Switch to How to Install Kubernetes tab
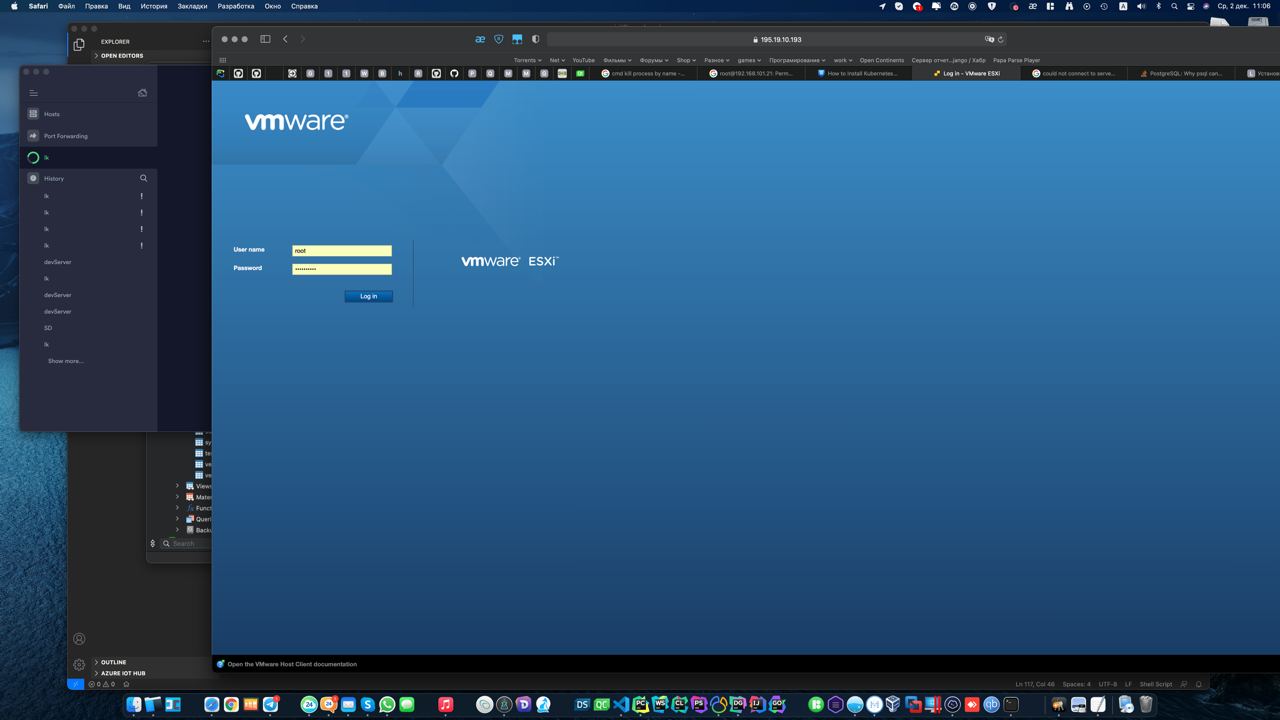Image resolution: width=1280 pixels, height=720 pixels. pos(858,73)
